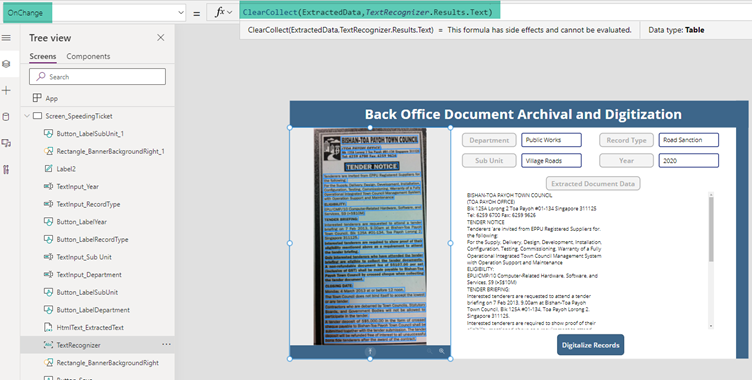Click the Rectangle_BannerBackgroundRight_1 shape icon
The width and height of the screenshot is (752, 380).
point(48,151)
